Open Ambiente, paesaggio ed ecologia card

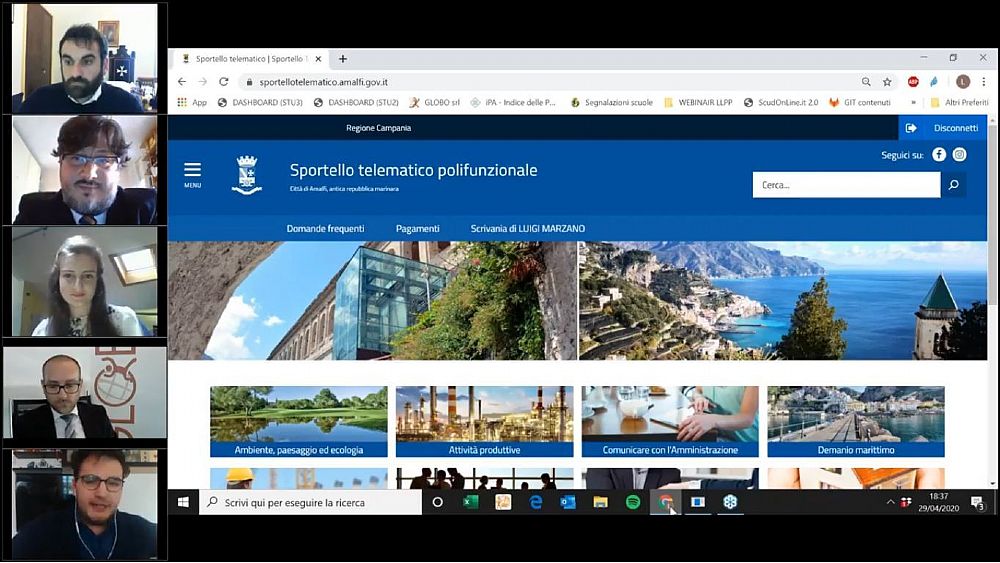pyautogui.click(x=298, y=421)
